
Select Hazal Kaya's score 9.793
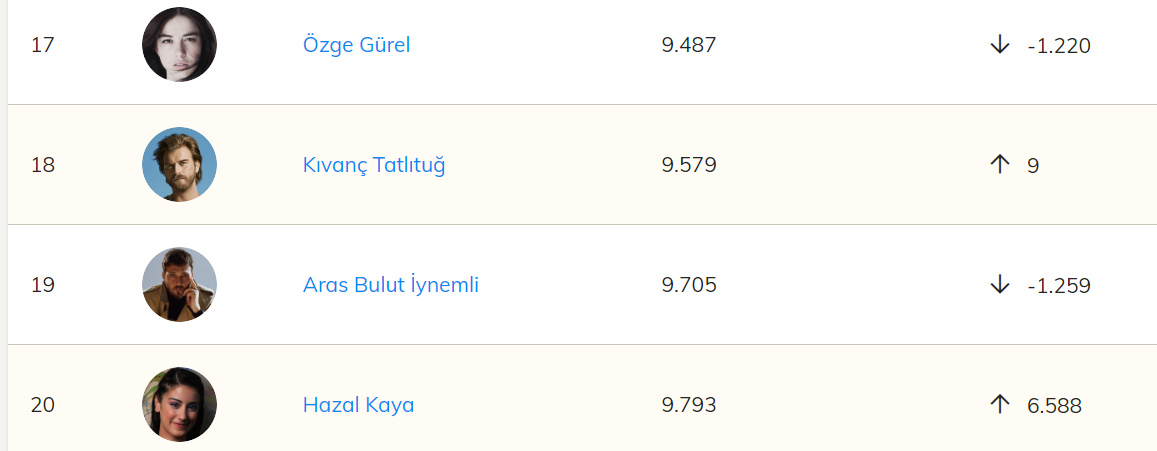coord(689,405)
